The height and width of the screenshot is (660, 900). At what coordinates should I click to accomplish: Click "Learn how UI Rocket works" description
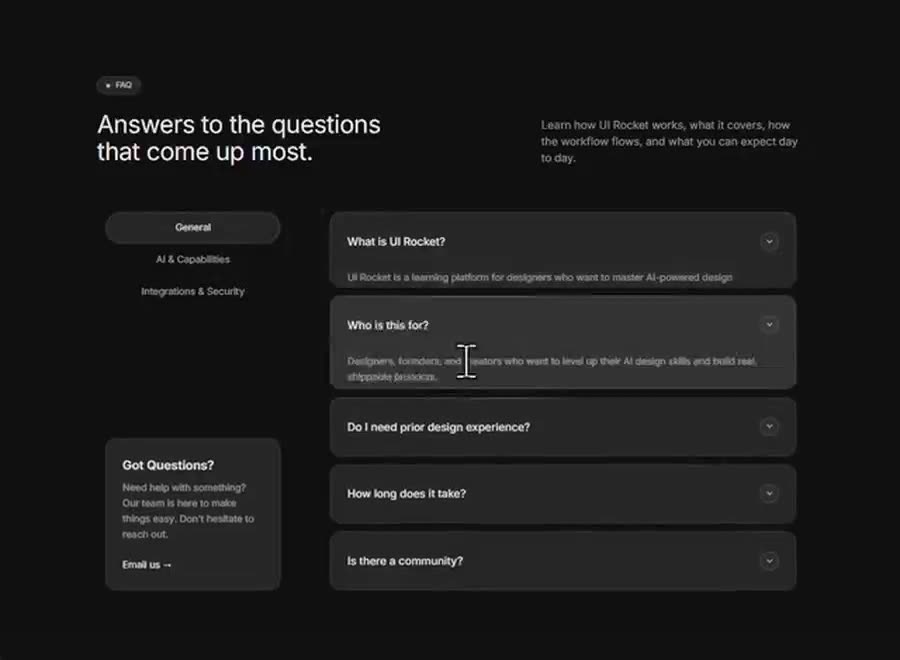coord(669,141)
